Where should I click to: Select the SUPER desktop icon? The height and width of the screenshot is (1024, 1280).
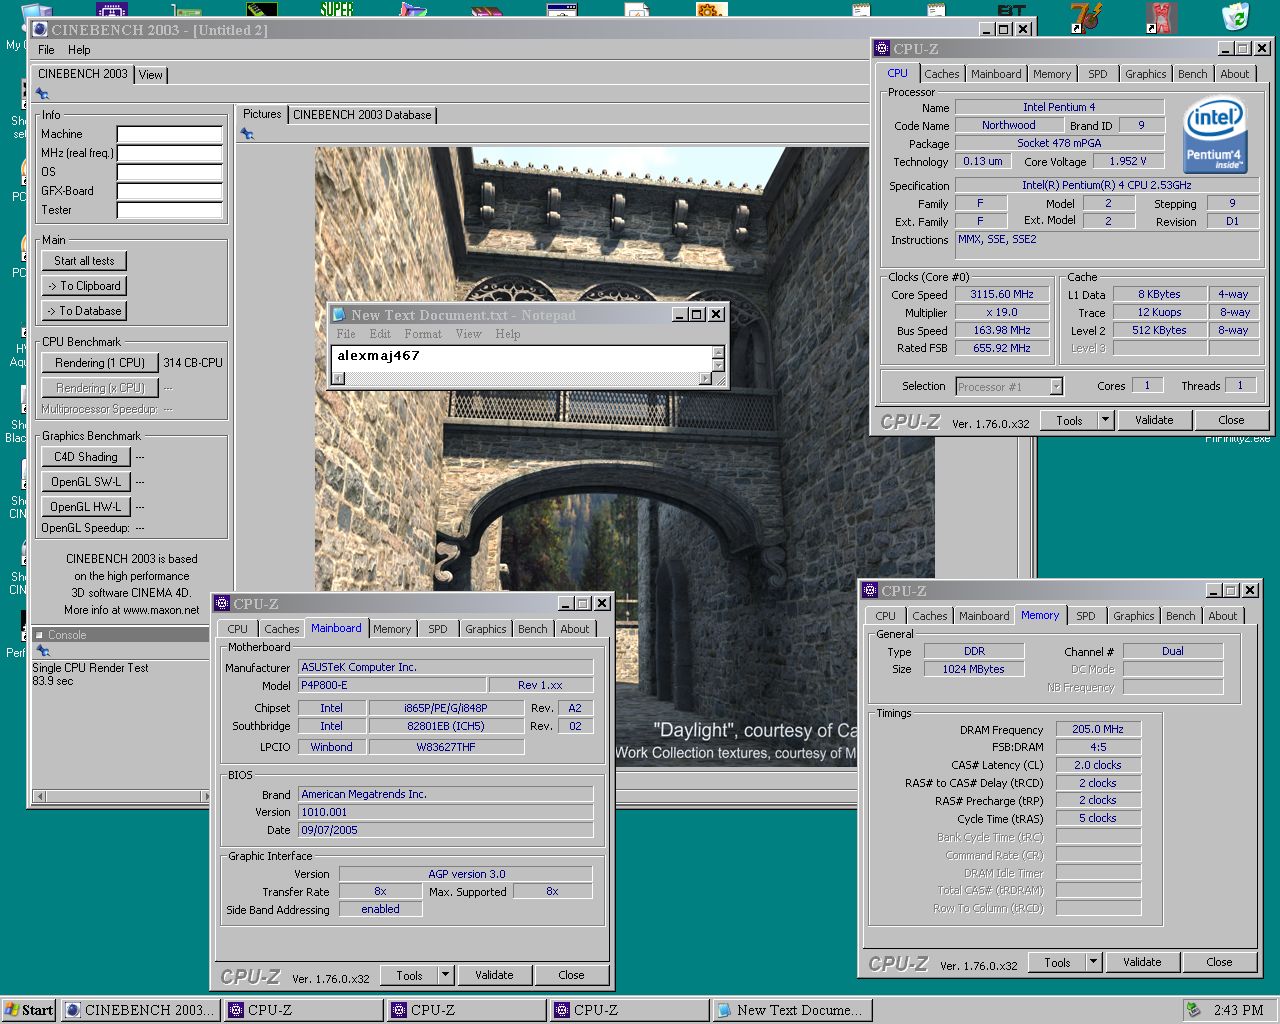pos(336,9)
